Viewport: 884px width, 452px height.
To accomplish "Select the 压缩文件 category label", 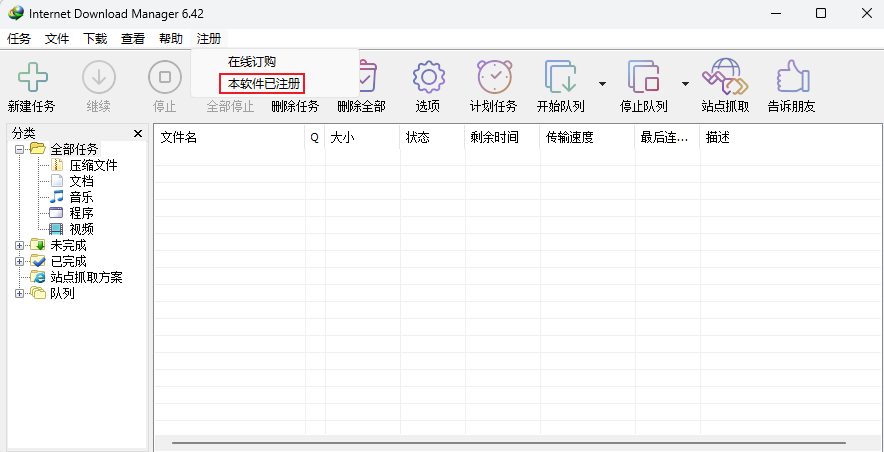I will coord(93,165).
